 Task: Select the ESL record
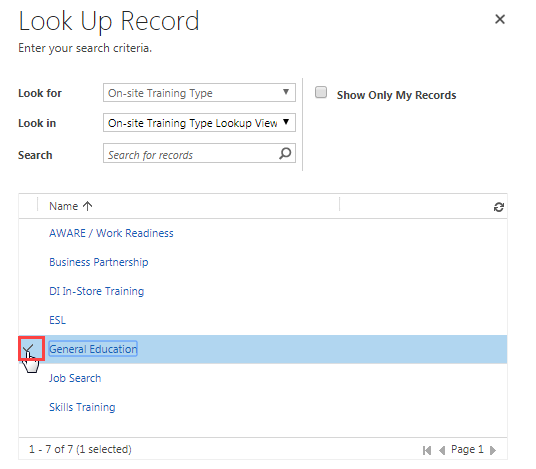57,320
